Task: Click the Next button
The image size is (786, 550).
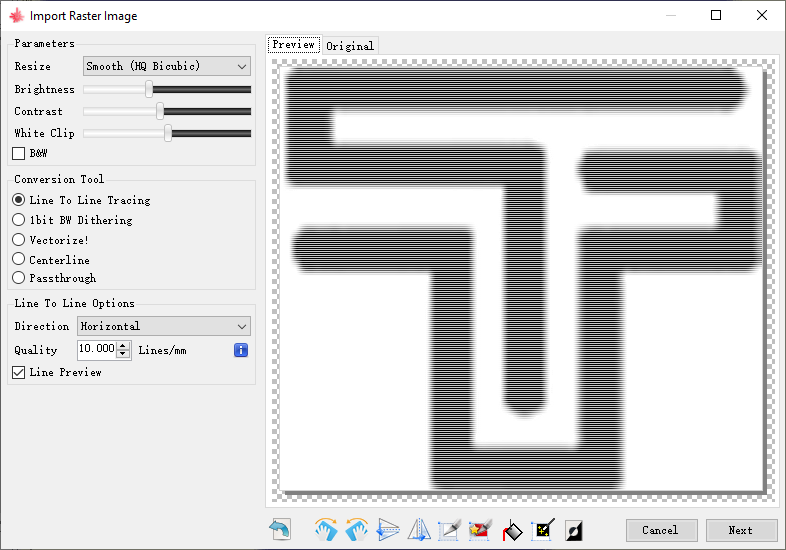Action: 741,530
